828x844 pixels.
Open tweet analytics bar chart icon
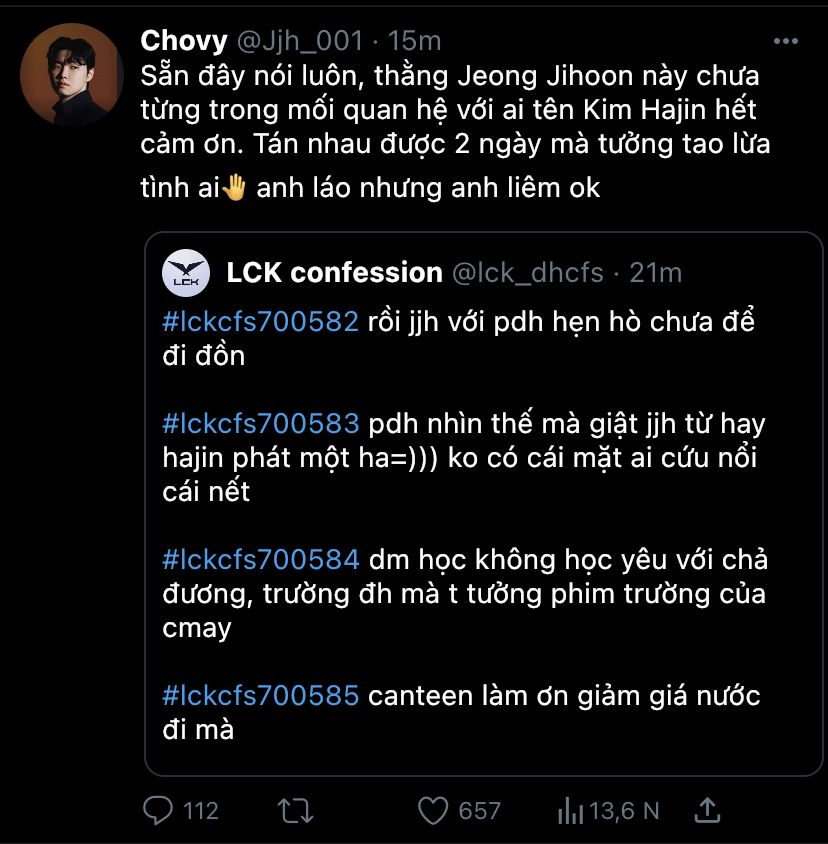[x=569, y=809]
